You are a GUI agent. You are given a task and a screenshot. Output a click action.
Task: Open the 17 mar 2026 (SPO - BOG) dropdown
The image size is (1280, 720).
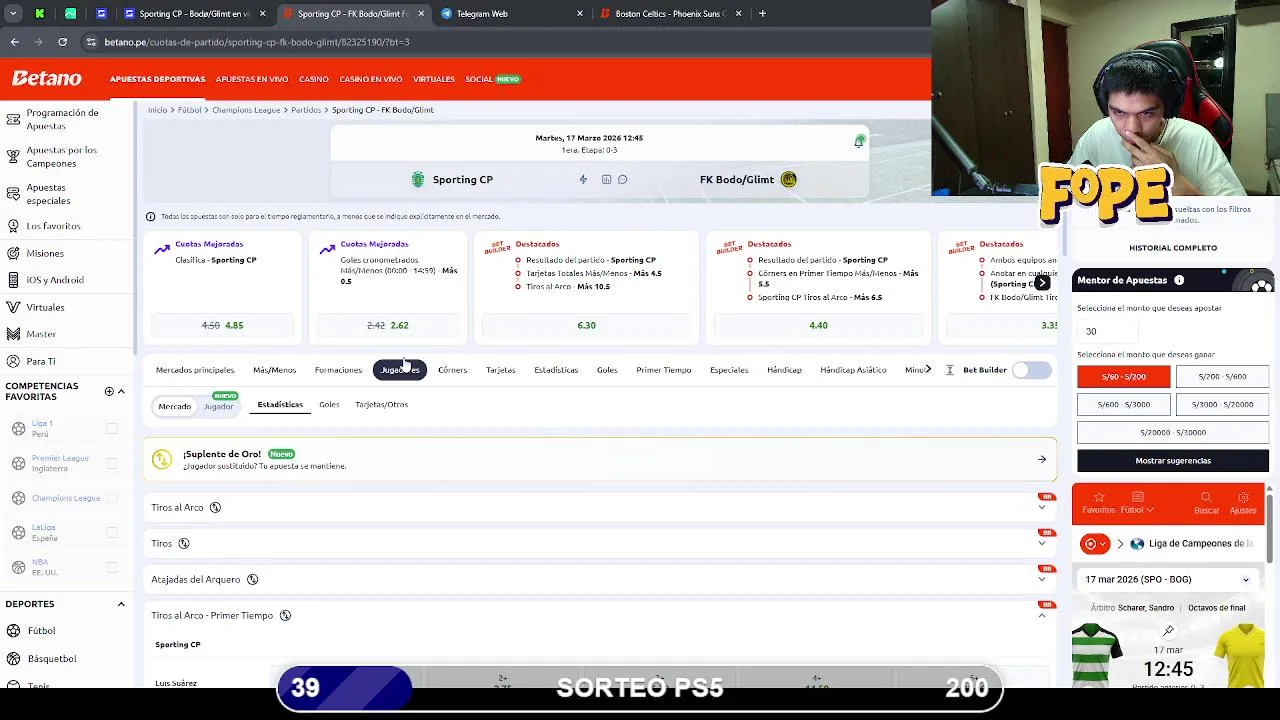pos(1168,579)
